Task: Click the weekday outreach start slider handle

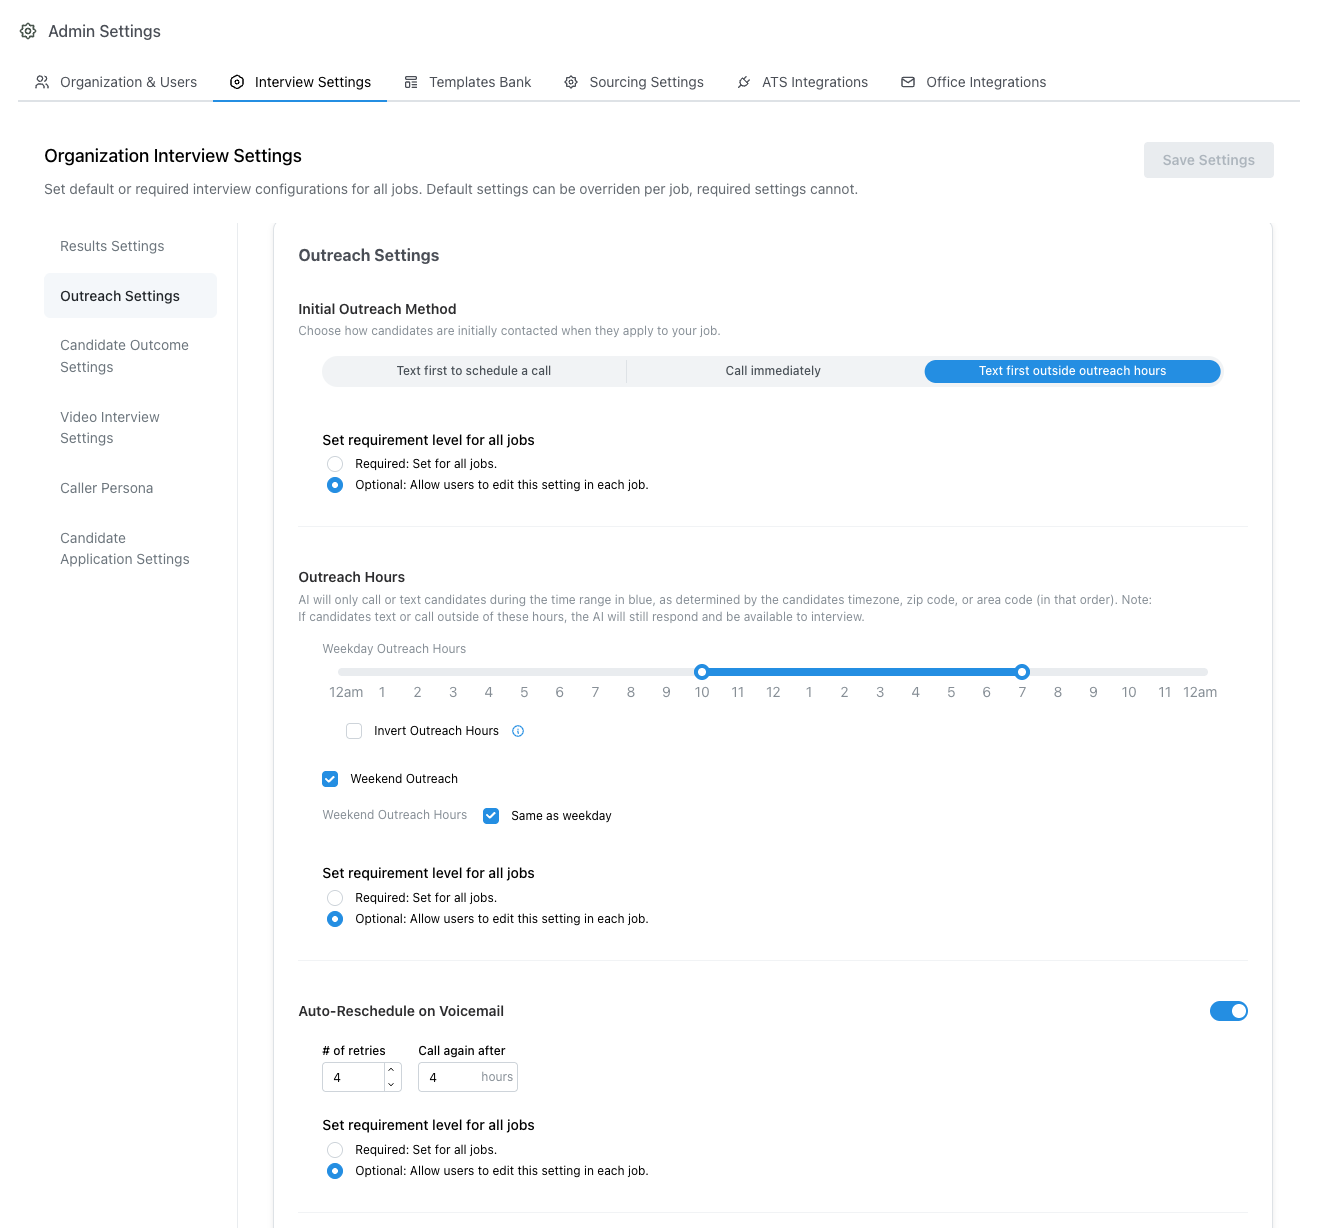Action: [702, 672]
